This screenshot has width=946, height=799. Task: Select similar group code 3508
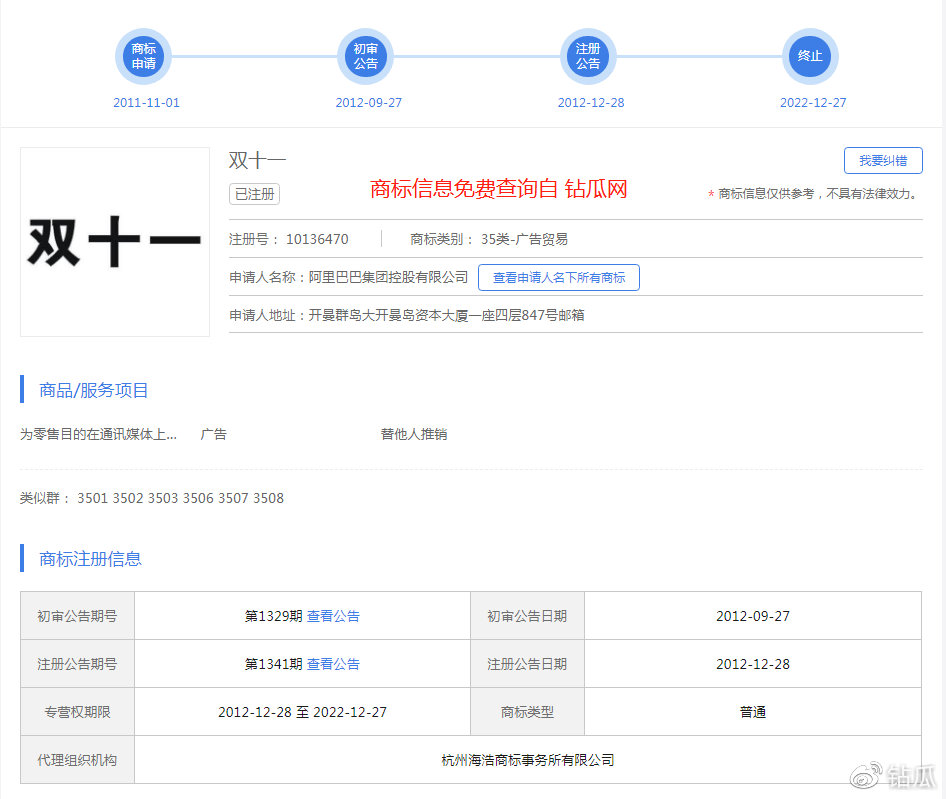(x=268, y=498)
